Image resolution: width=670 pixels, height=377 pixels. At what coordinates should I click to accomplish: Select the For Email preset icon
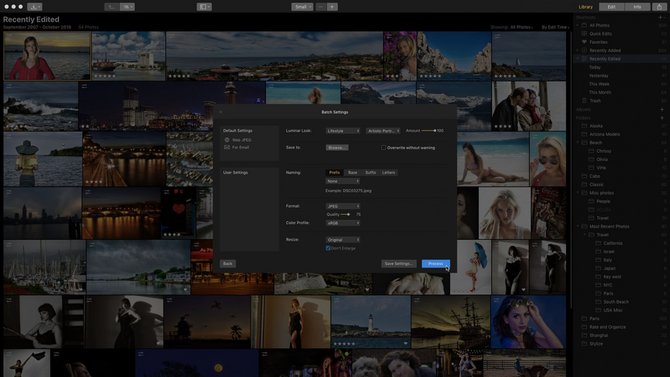coord(227,147)
